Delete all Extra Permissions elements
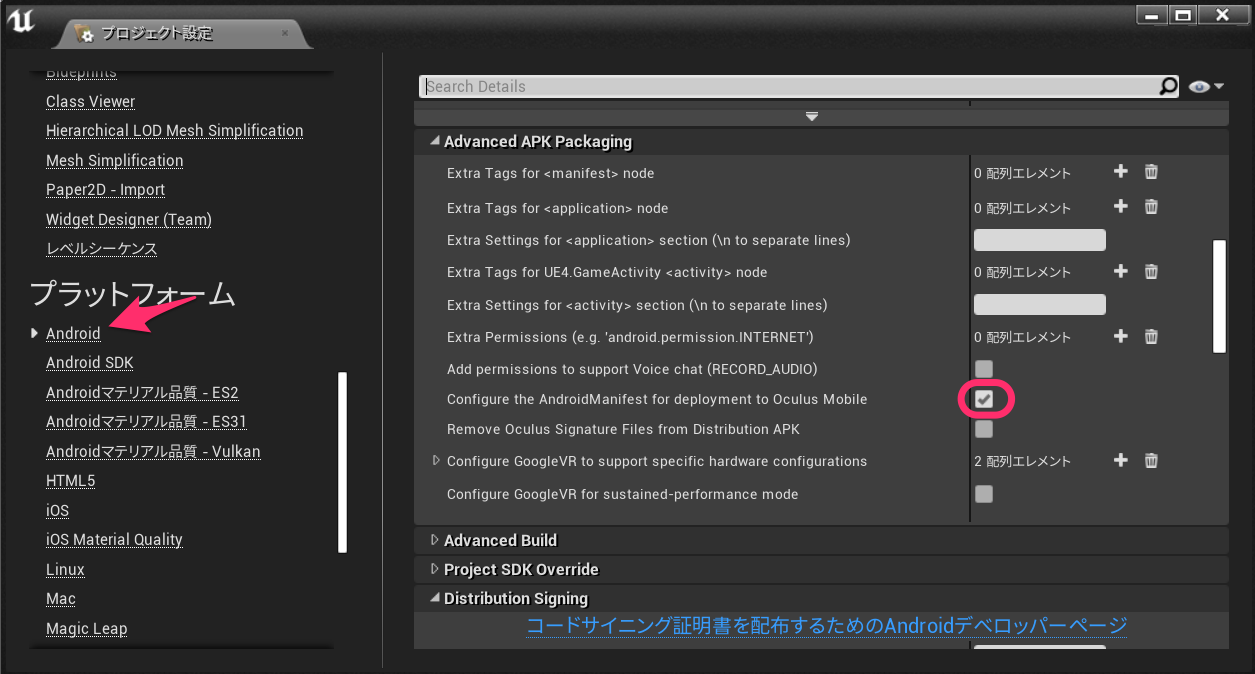Image resolution: width=1255 pixels, height=674 pixels. pos(1151,336)
